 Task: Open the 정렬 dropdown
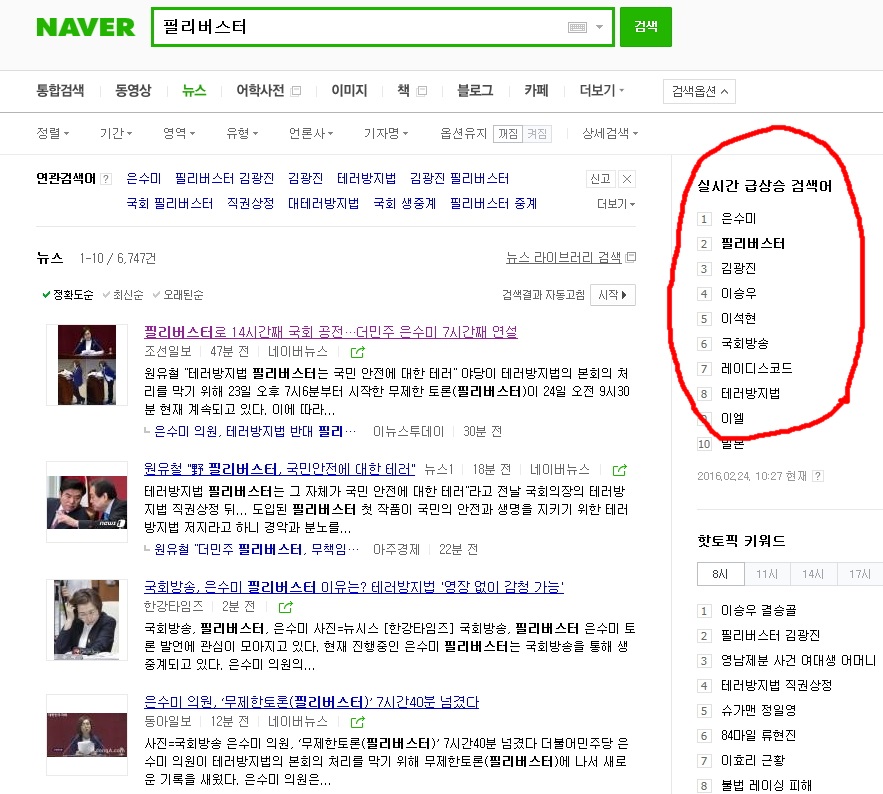[x=53, y=133]
